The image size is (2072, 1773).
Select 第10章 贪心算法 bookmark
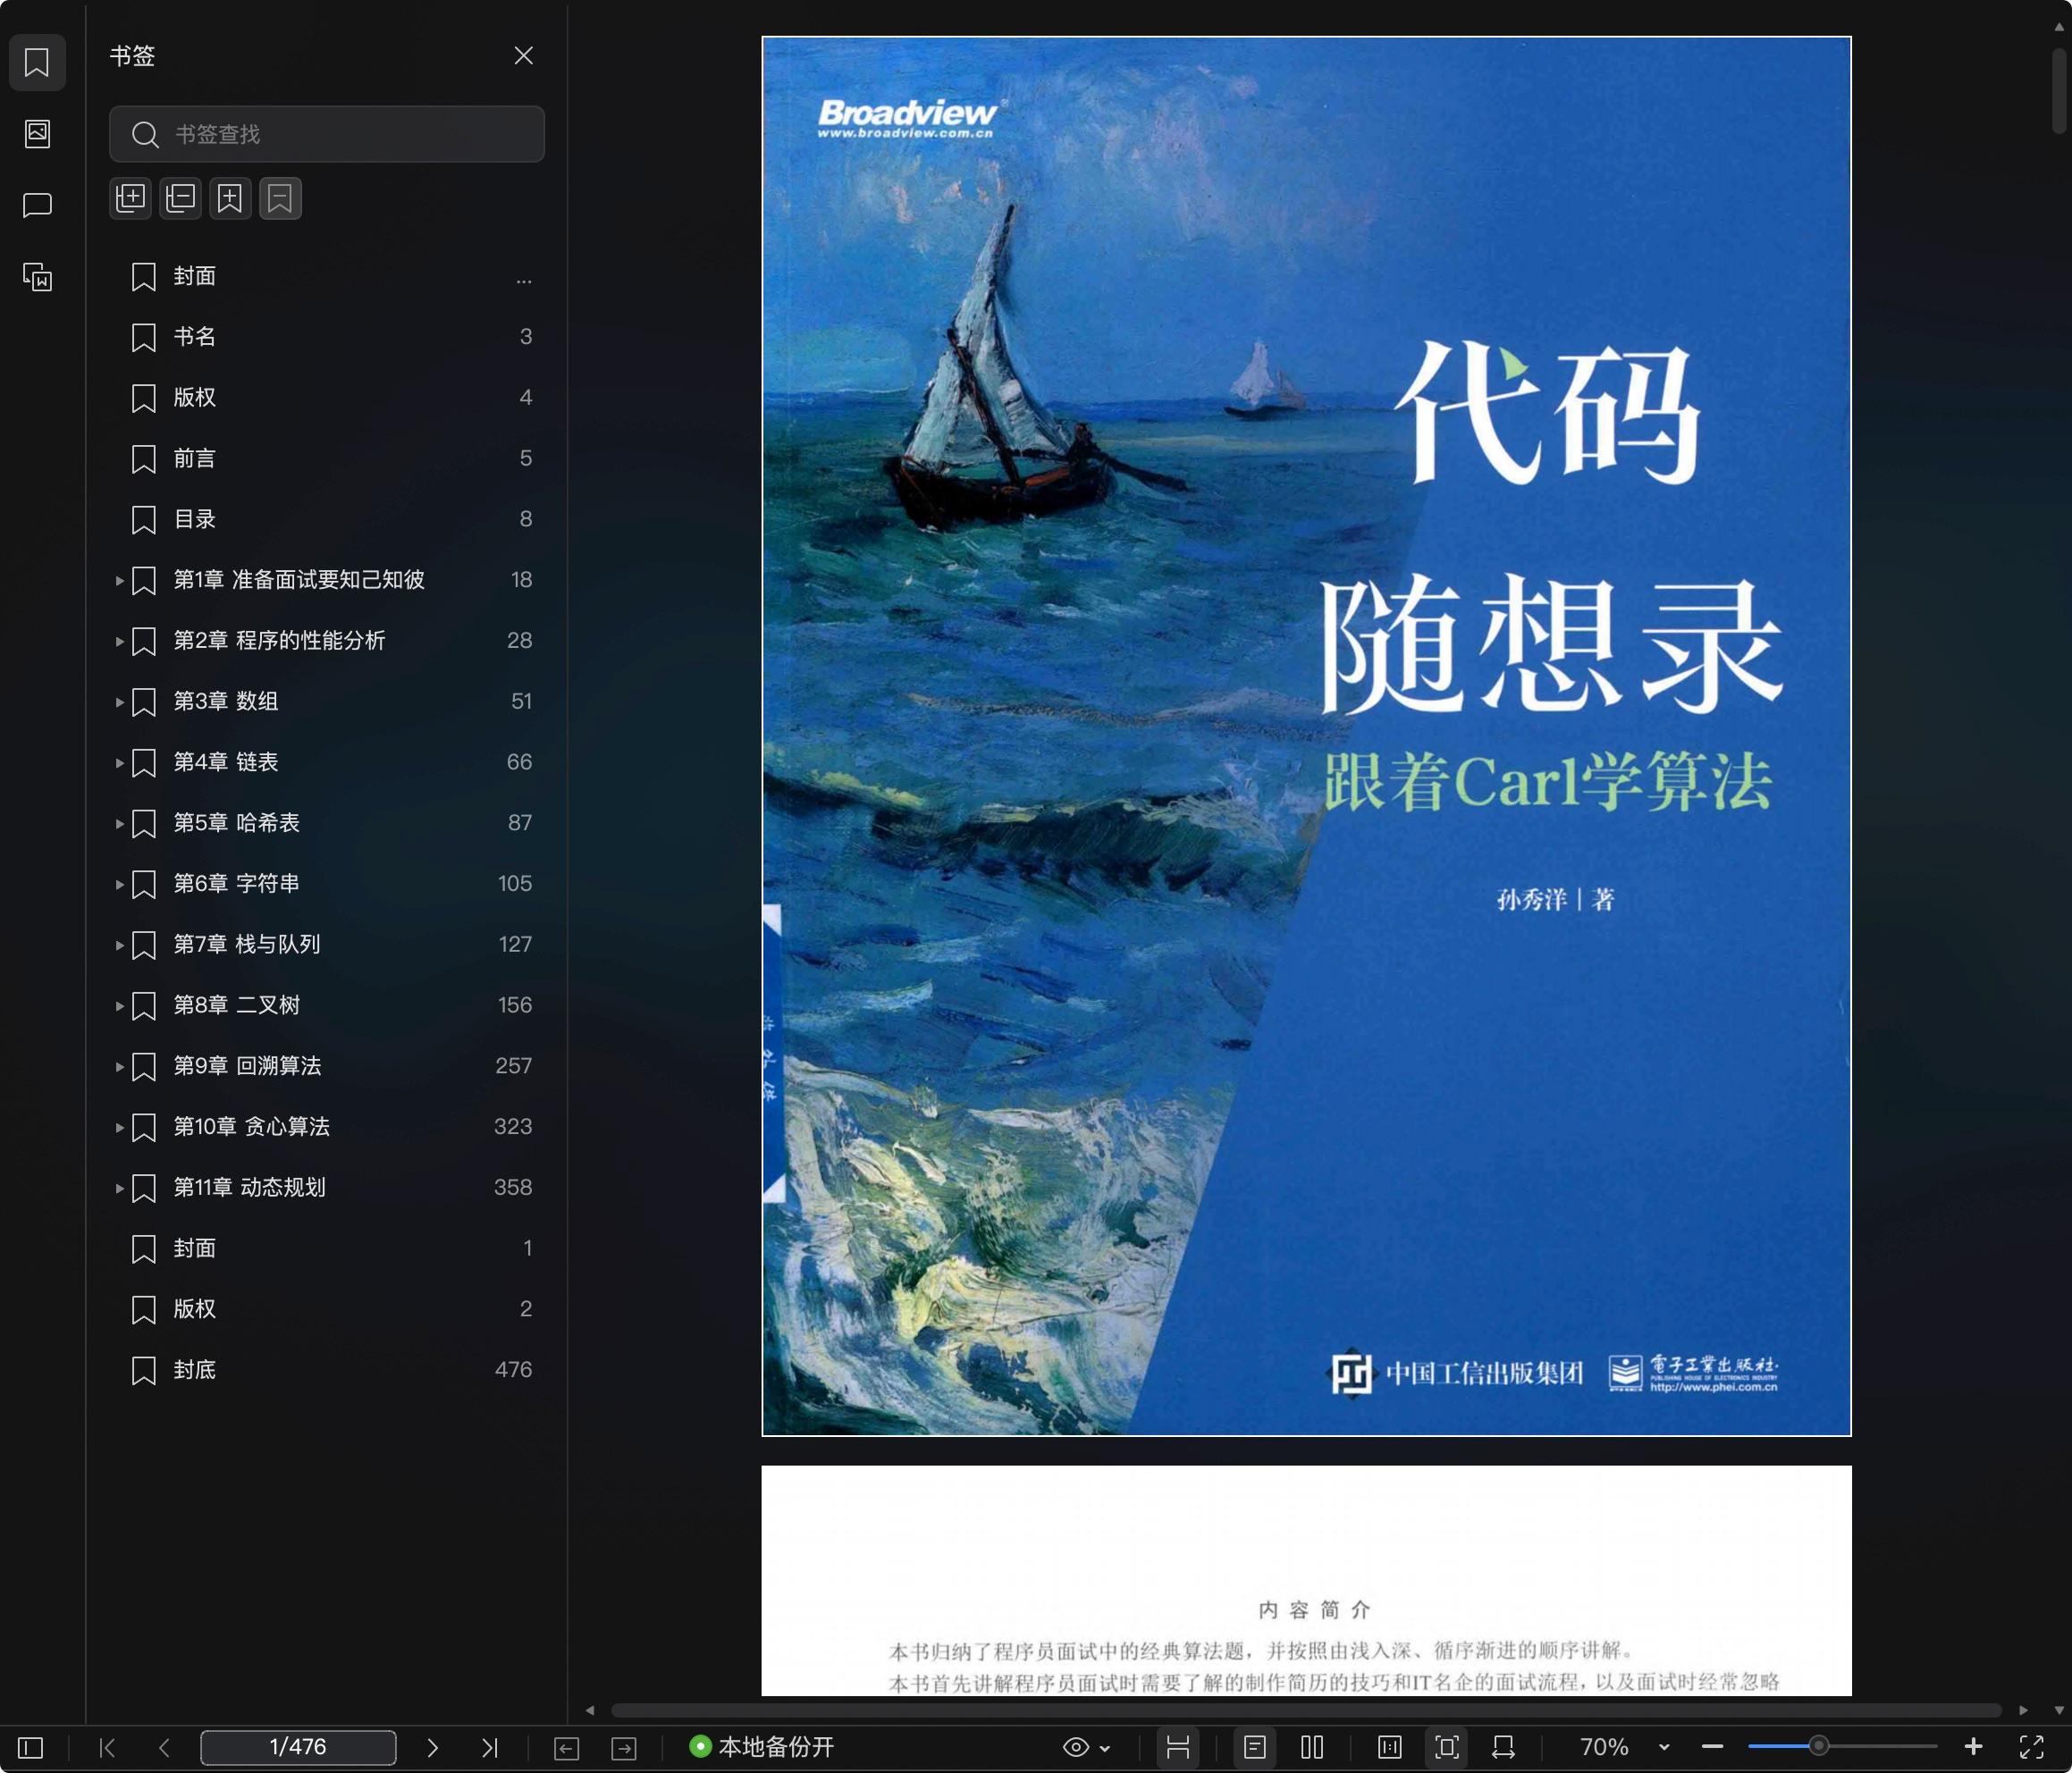pyautogui.click(x=327, y=1127)
